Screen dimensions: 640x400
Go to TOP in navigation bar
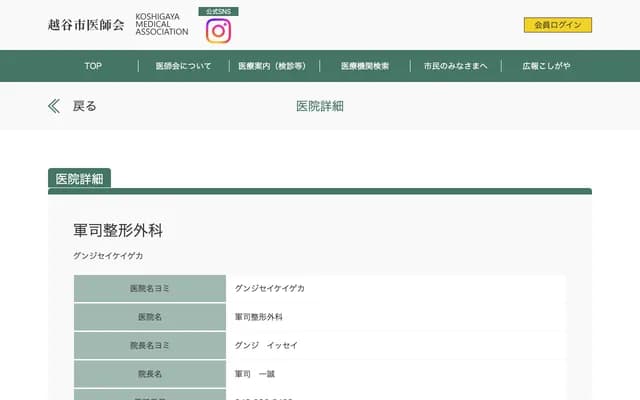coord(93,66)
